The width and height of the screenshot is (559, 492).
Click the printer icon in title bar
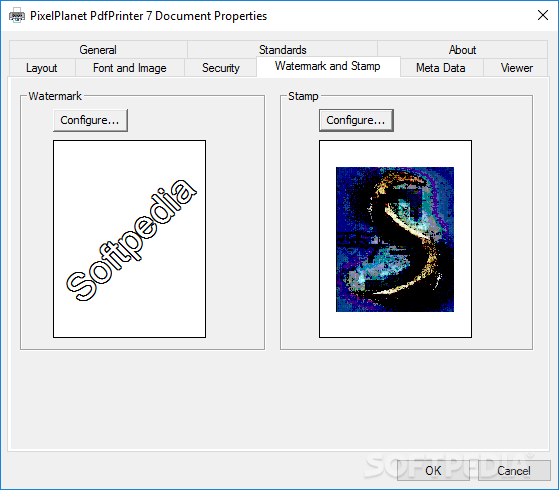17,16
